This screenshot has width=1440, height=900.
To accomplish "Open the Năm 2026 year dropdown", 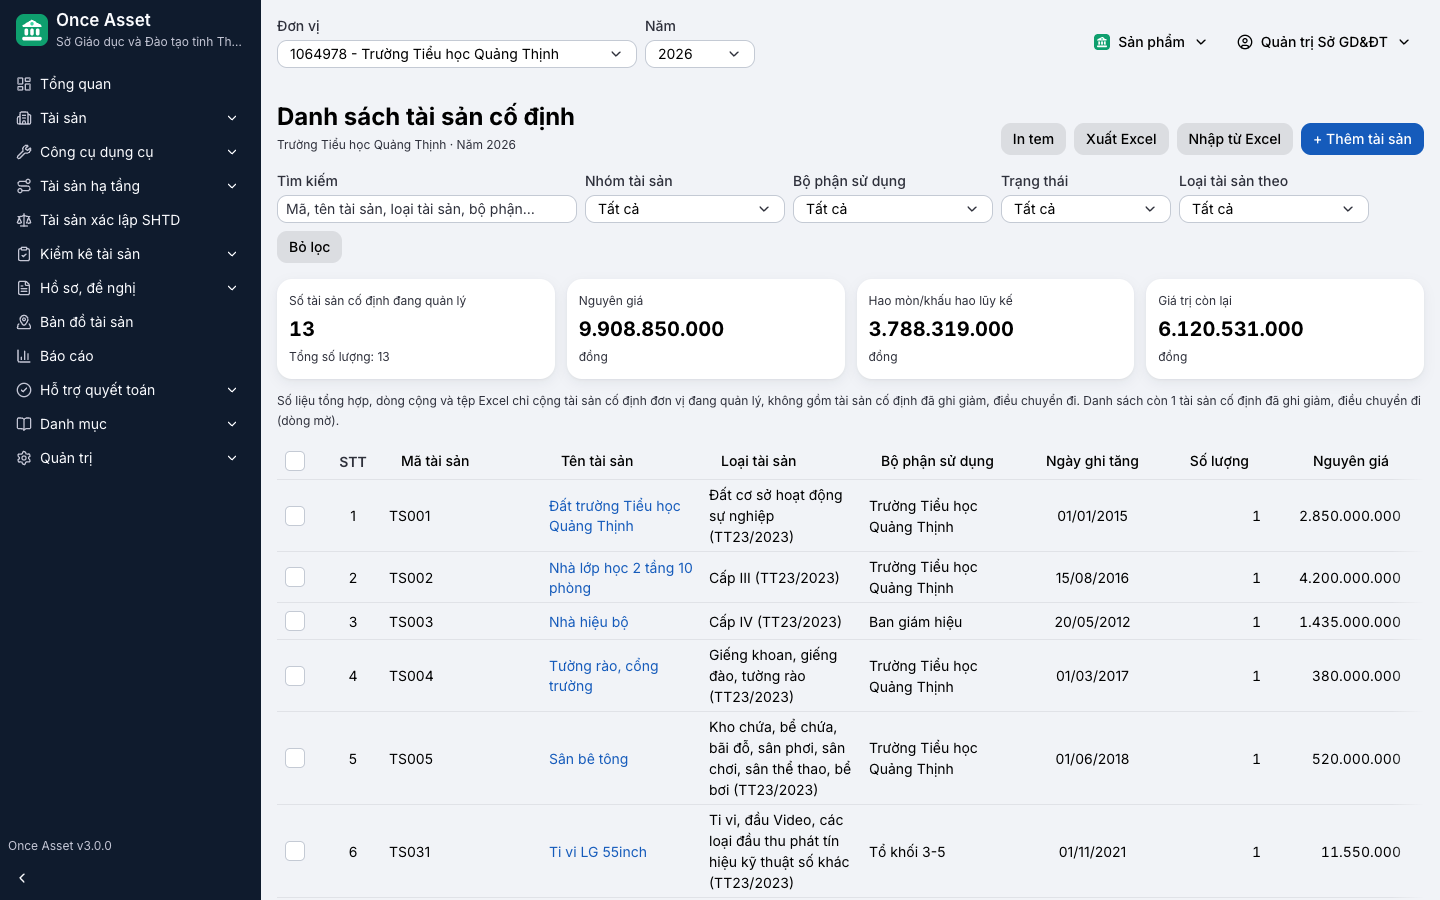I will pos(700,54).
